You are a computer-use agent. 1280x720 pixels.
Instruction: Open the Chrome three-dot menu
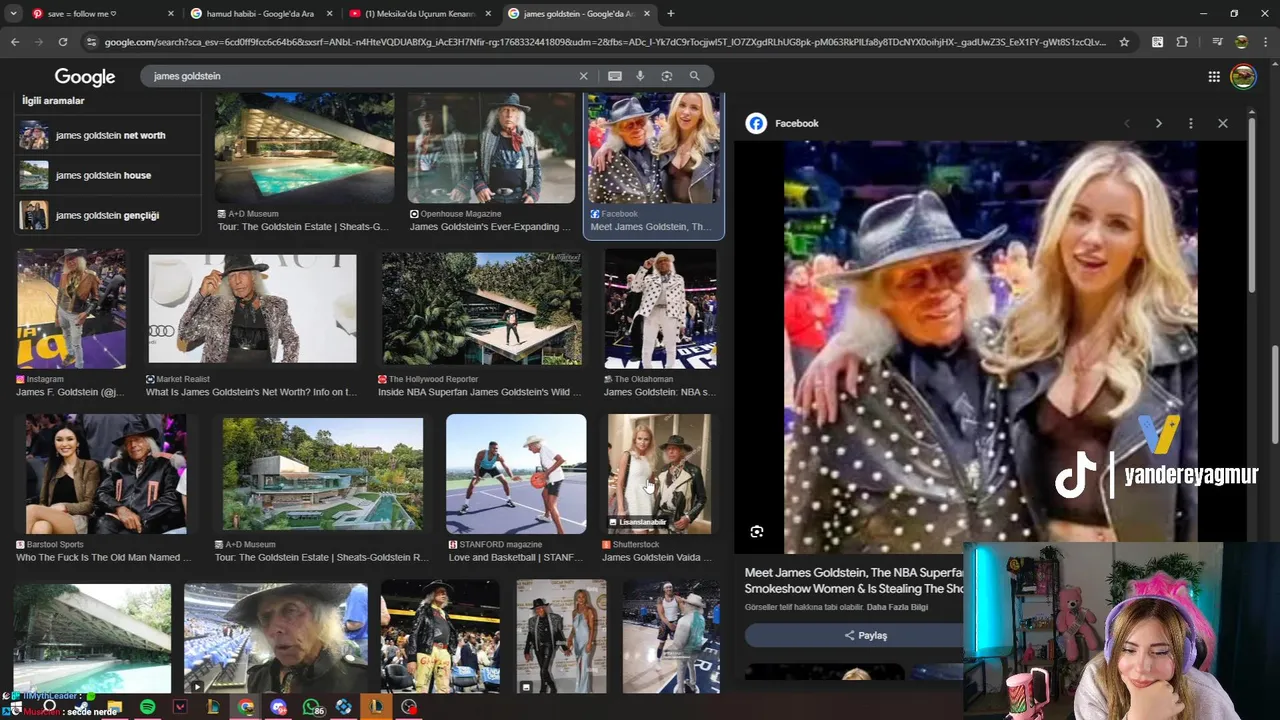pyautogui.click(x=1265, y=42)
